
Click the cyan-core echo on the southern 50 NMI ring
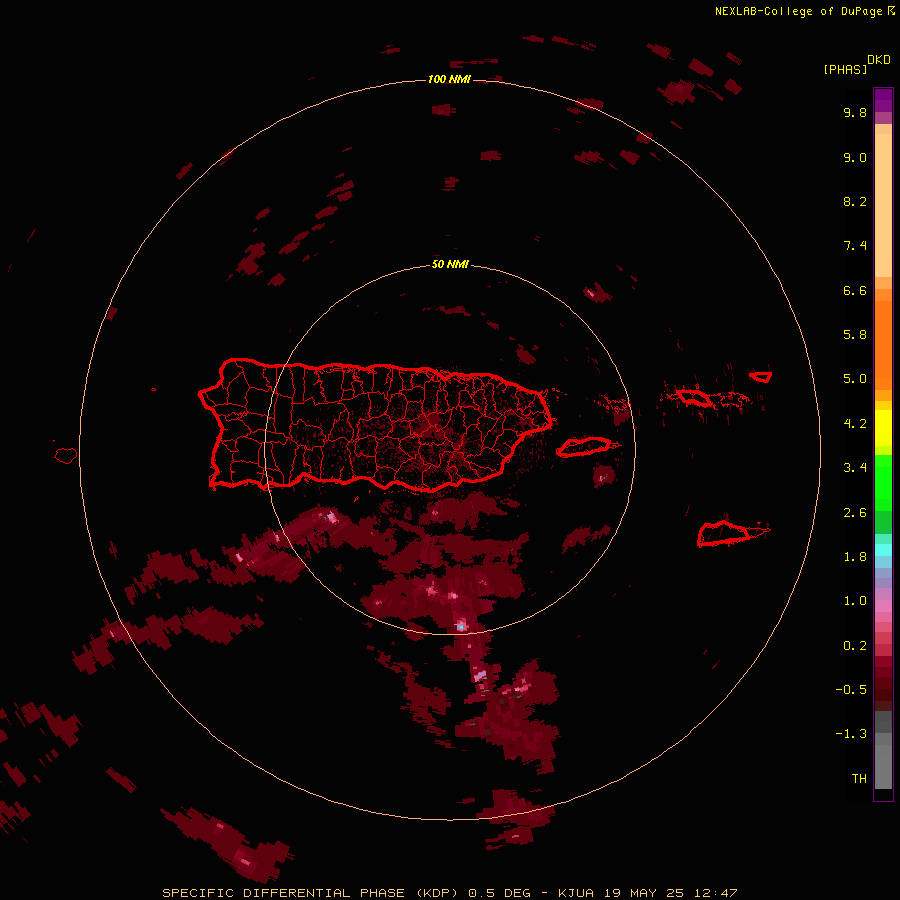point(461,626)
